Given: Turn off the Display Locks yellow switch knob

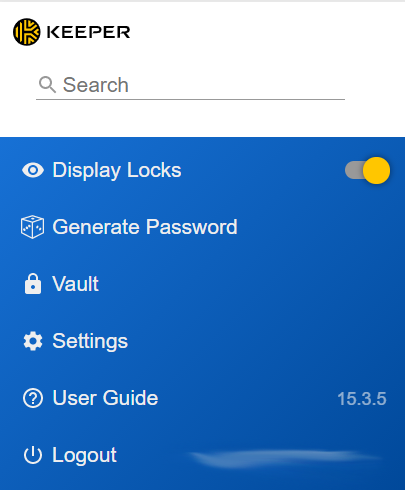Looking at the screenshot, I should pyautogui.click(x=376, y=170).
